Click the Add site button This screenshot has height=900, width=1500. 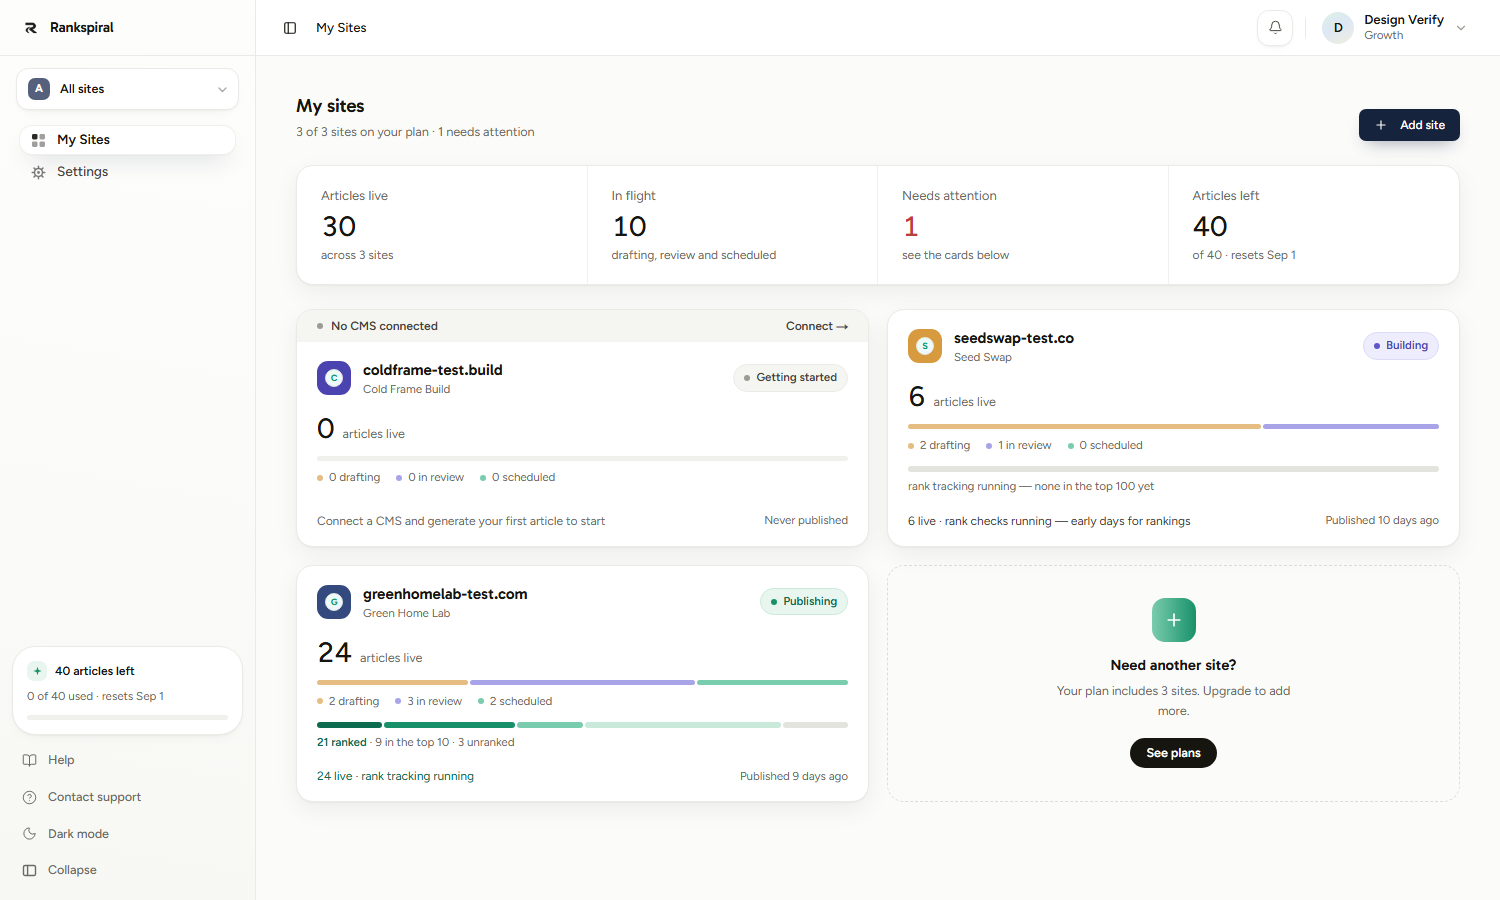click(x=1409, y=125)
